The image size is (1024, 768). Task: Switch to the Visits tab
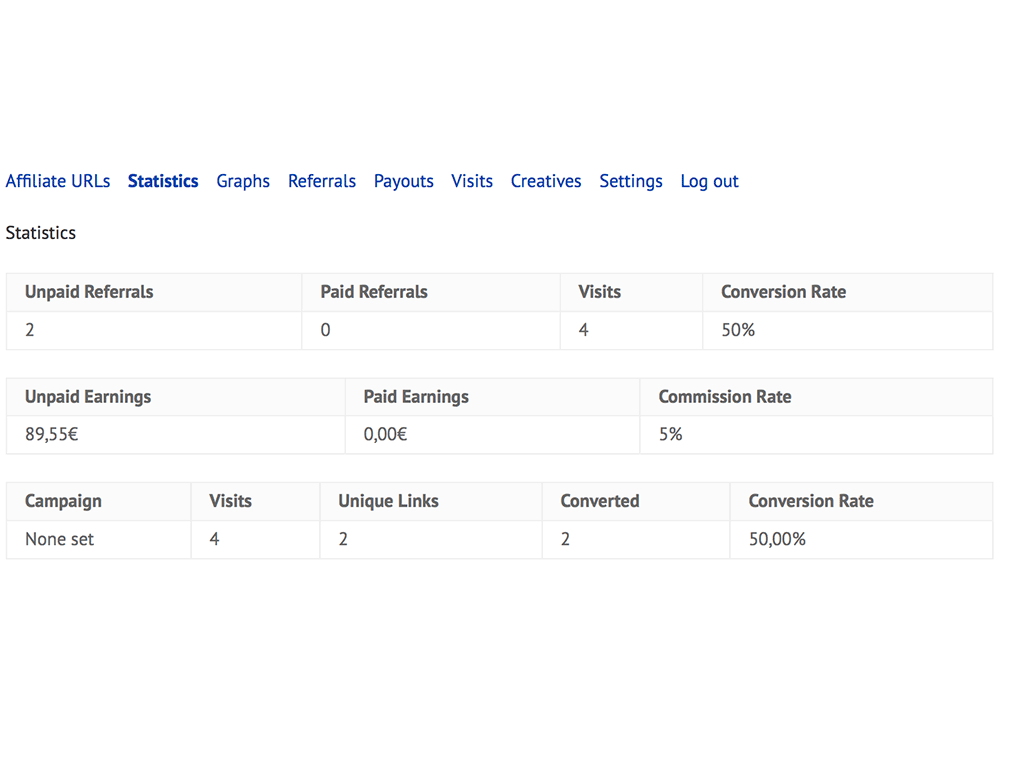pyautogui.click(x=472, y=181)
